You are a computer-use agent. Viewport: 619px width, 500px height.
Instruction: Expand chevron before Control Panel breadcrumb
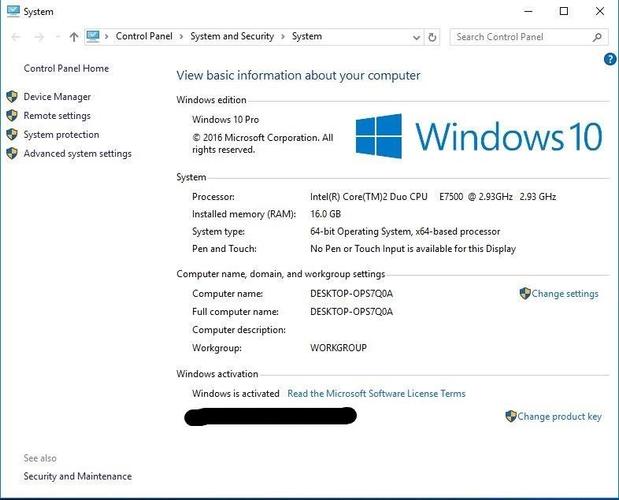[106, 37]
